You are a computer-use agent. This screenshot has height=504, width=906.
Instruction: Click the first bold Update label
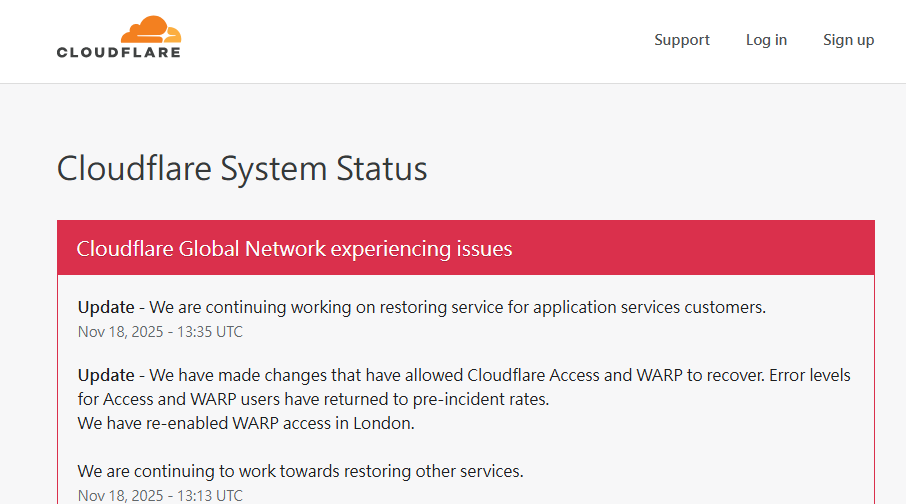click(106, 307)
